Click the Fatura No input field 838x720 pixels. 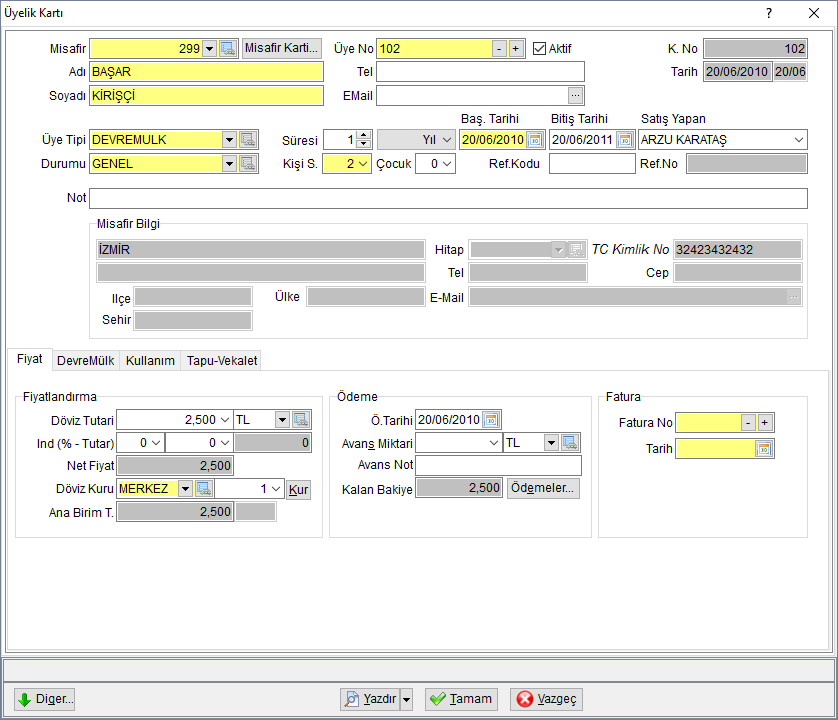point(709,423)
